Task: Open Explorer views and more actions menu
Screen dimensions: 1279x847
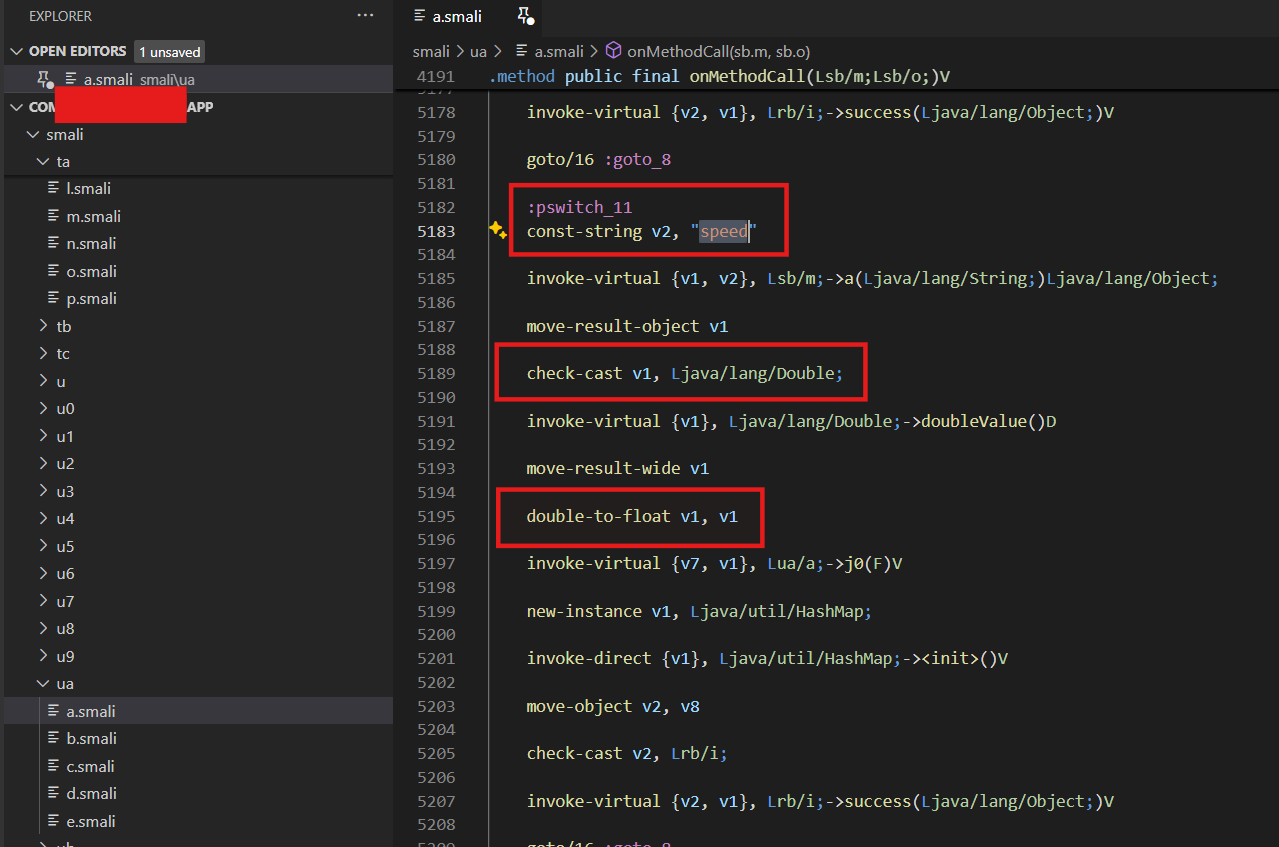Action: pos(366,16)
